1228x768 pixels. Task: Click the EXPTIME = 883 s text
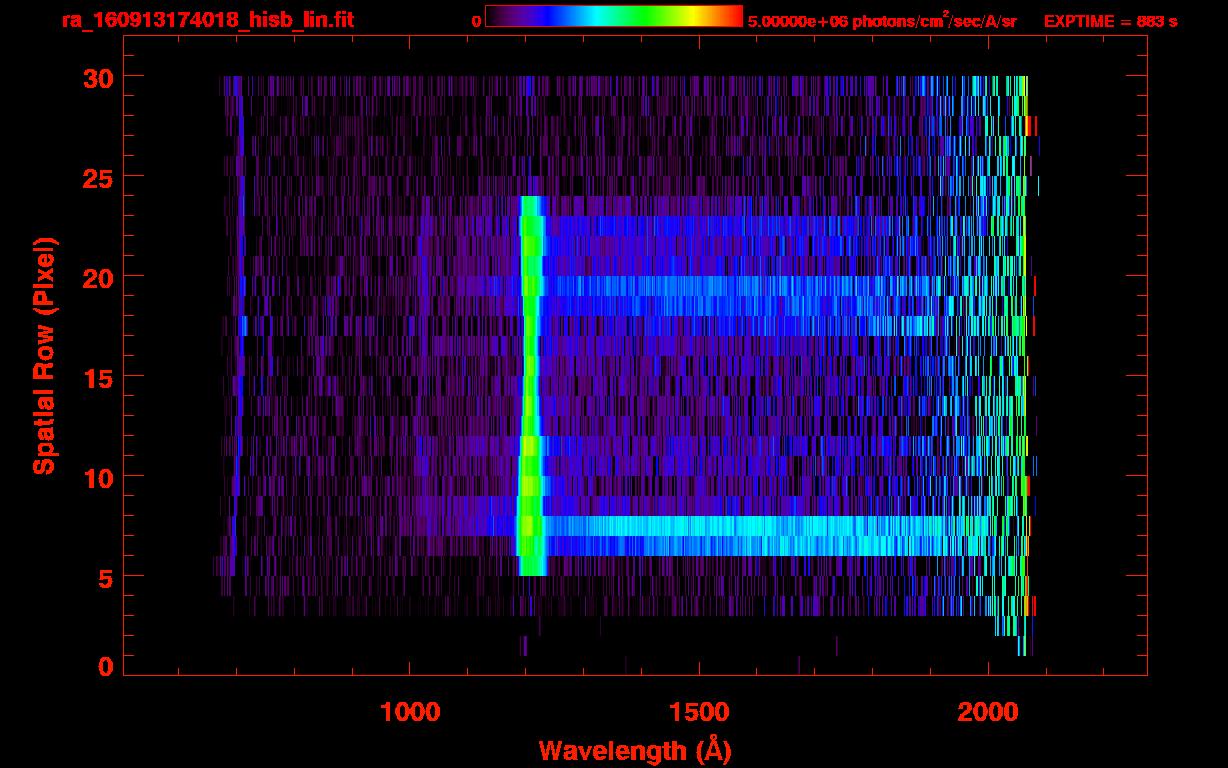pos(1111,21)
